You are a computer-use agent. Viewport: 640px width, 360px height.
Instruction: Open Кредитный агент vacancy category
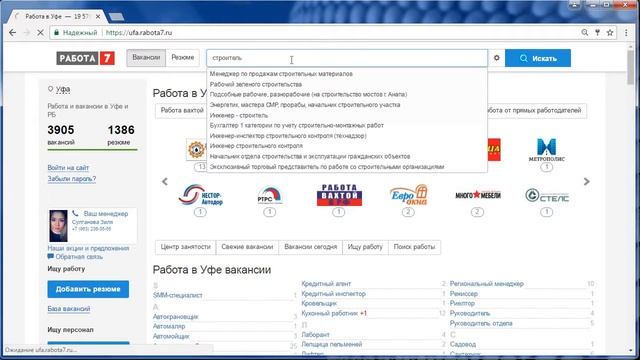tap(326, 284)
